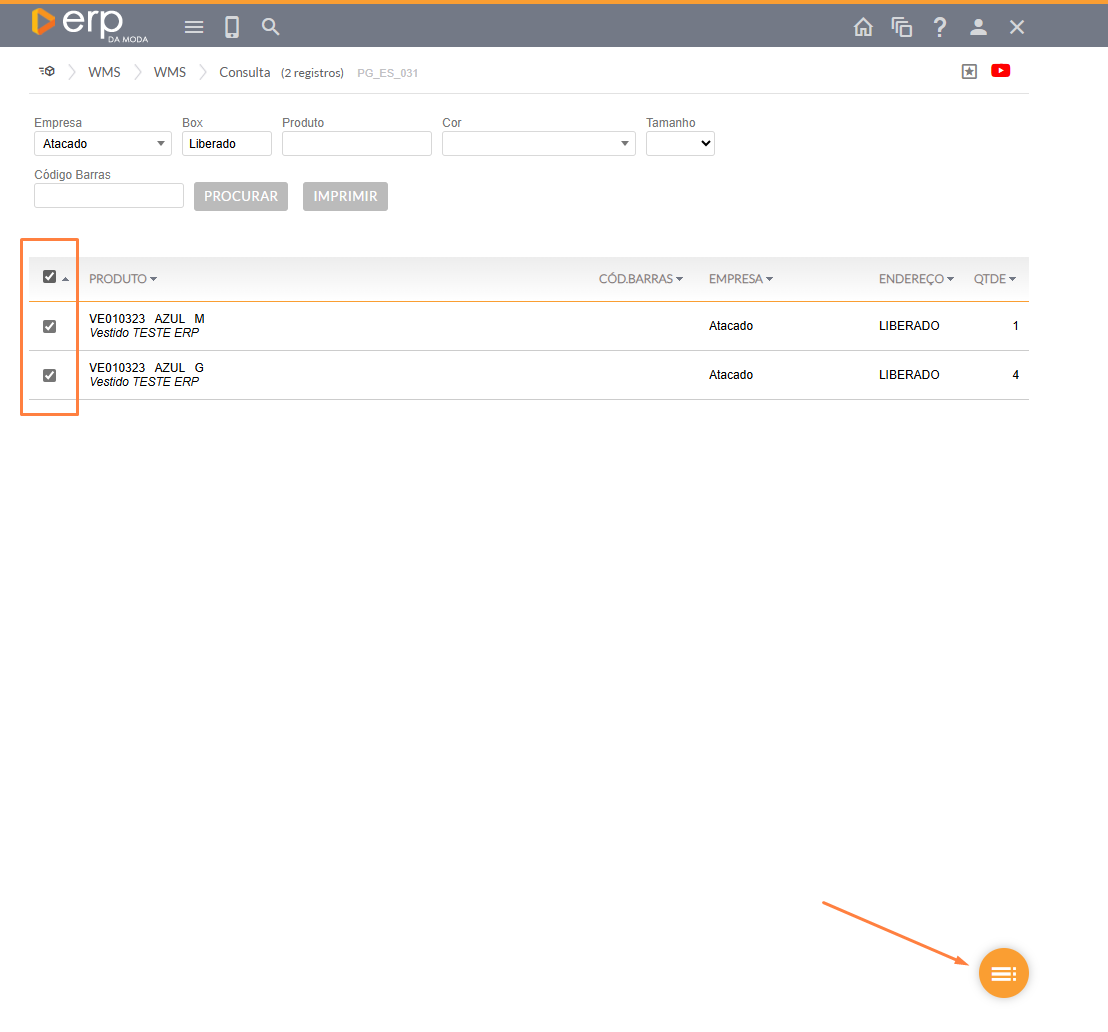This screenshot has height=1032, width=1108.
Task: Uncheck the VE010323 AZUL G row checkbox
Action: (50, 375)
